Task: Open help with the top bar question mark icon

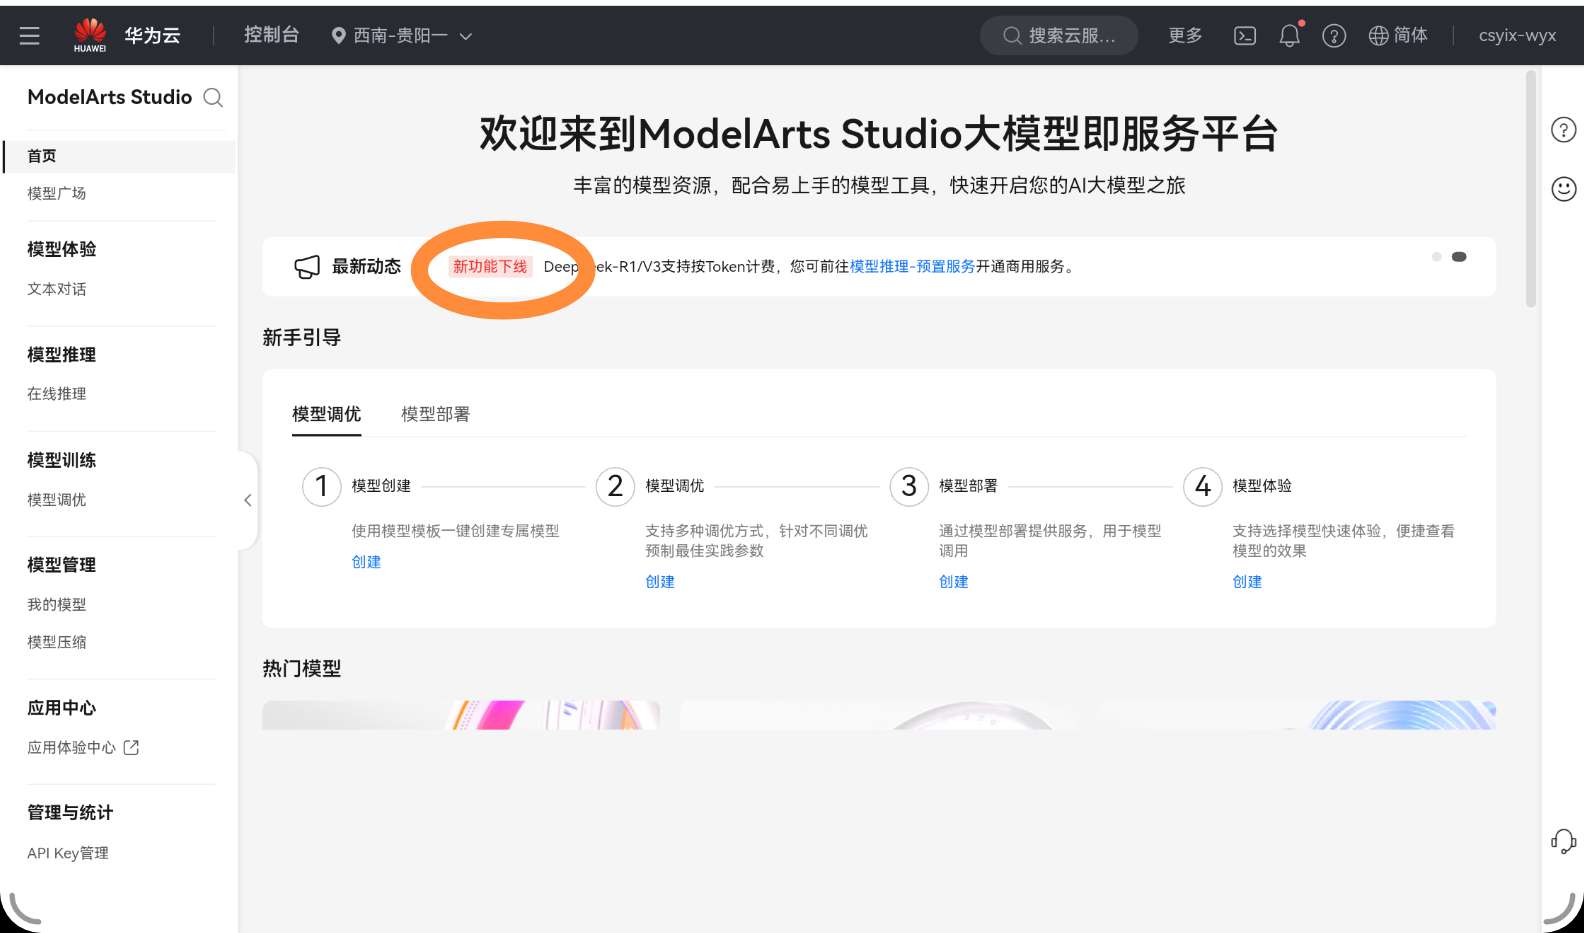Action: pyautogui.click(x=1334, y=36)
